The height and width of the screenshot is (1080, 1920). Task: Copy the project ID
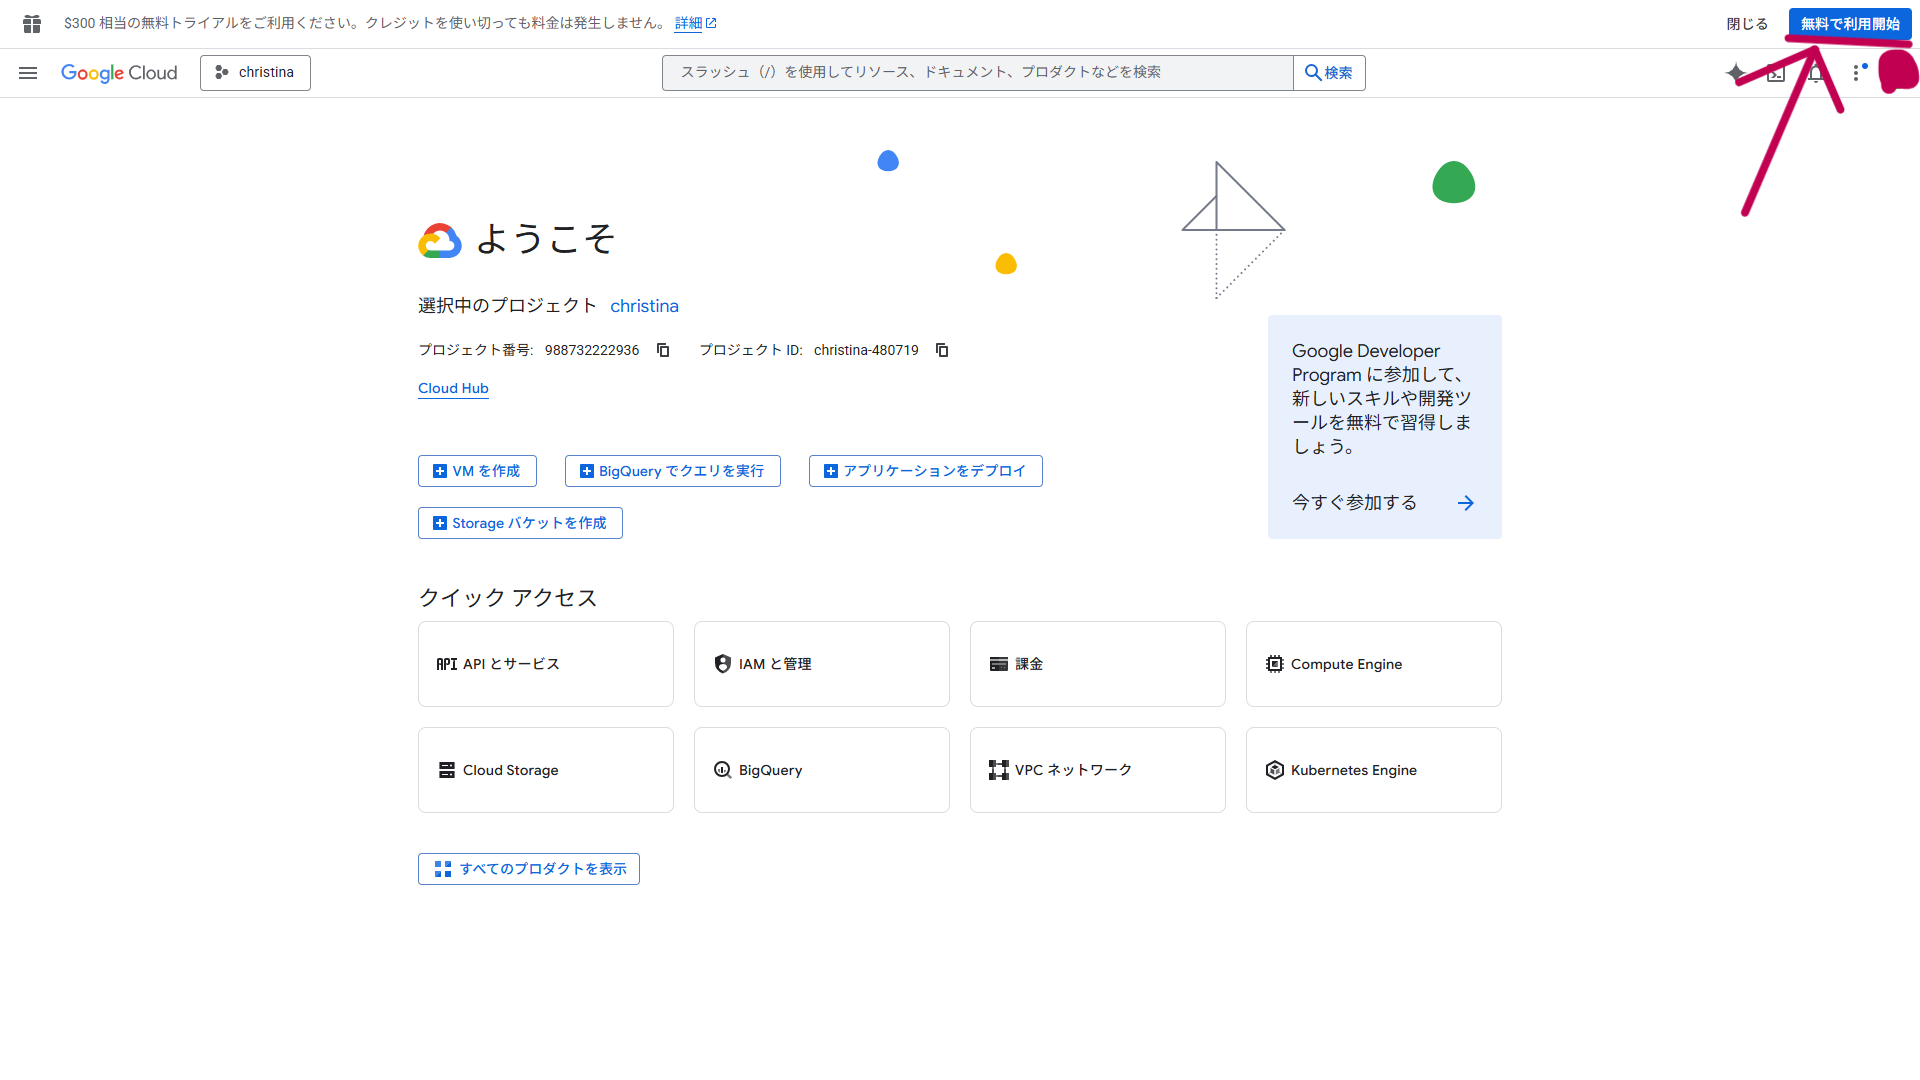click(942, 350)
